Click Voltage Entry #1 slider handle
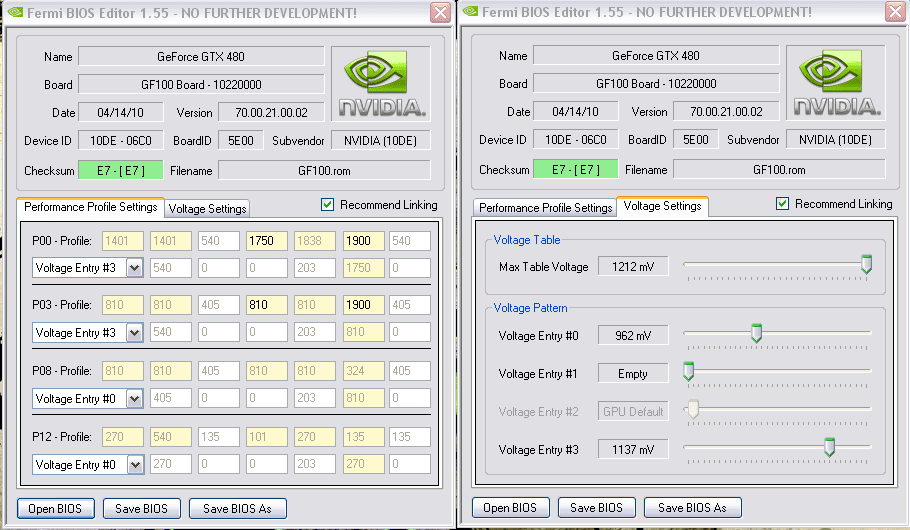910x530 pixels. click(688, 371)
